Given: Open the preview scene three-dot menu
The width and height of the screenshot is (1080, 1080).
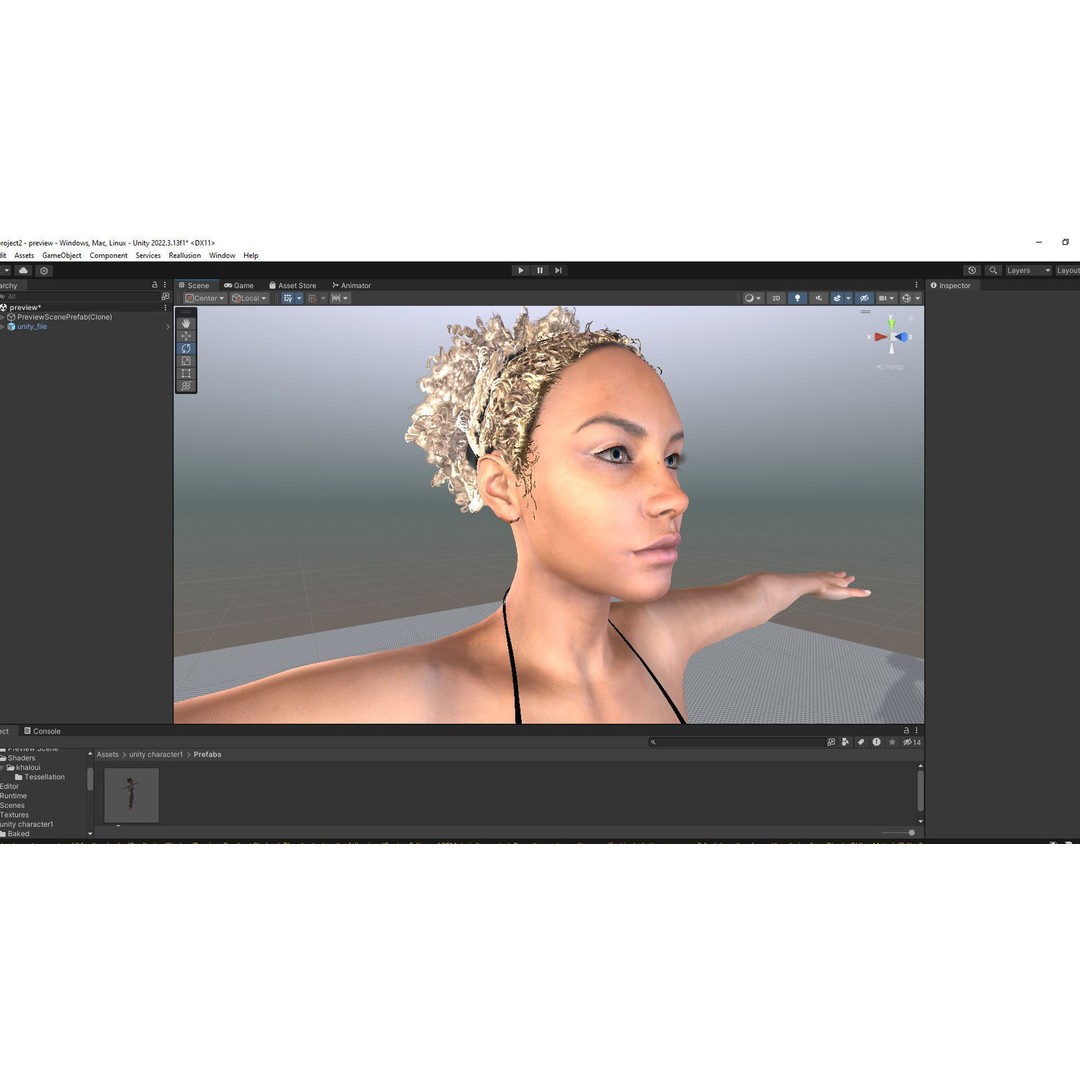Looking at the screenshot, I should click(165, 308).
